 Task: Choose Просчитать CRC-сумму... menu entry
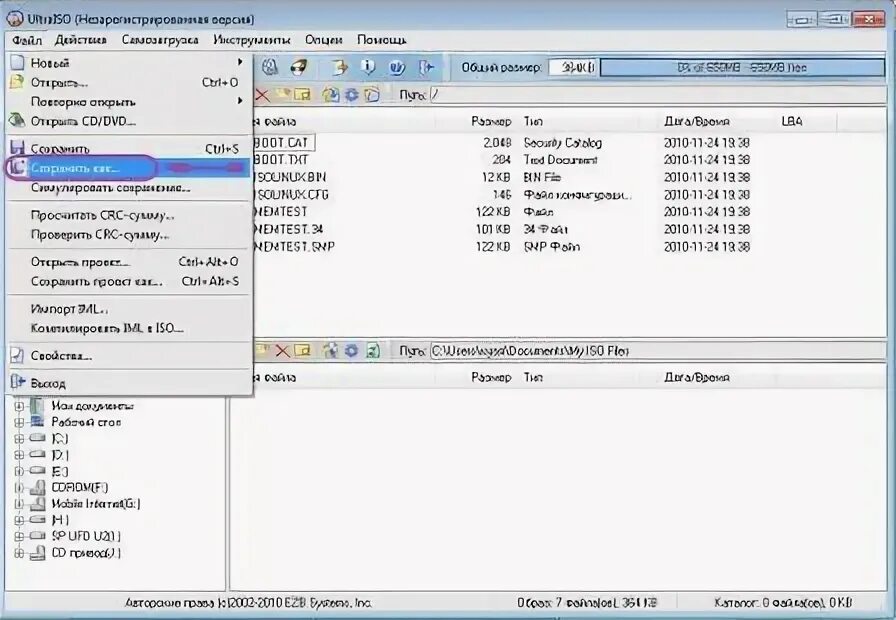point(129,216)
